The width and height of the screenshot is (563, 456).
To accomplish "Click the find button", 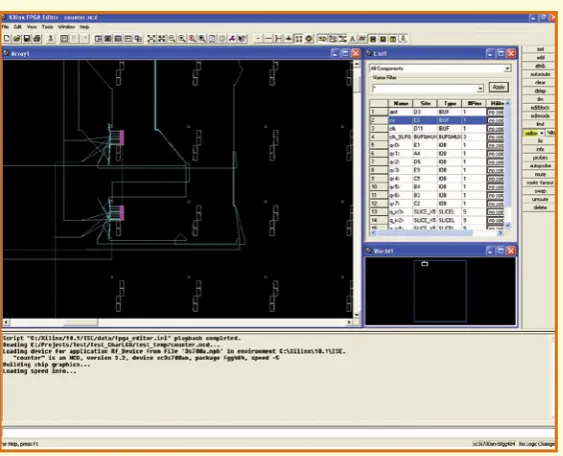I will point(540,124).
